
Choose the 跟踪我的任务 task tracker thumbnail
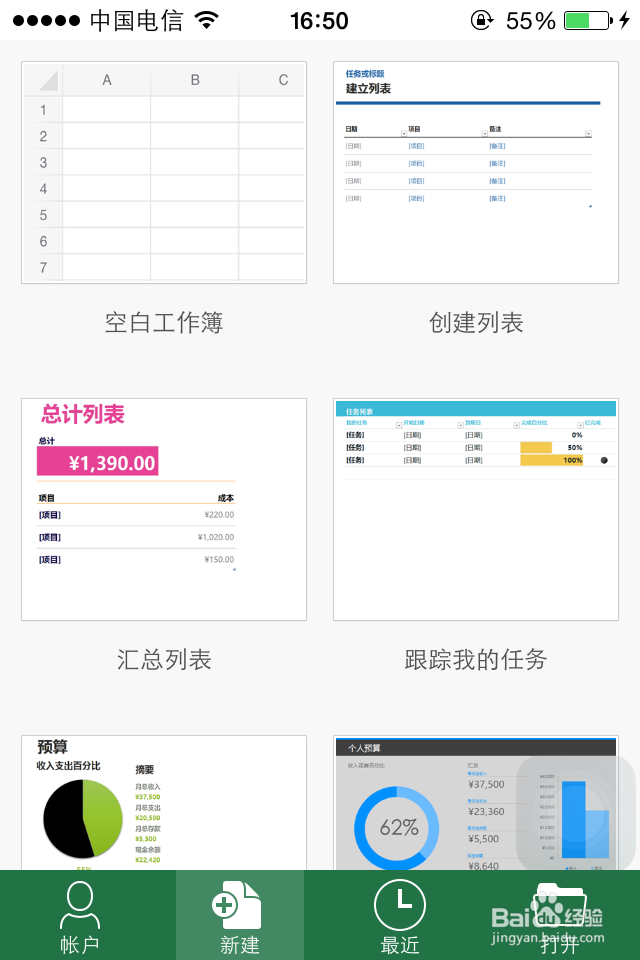click(x=476, y=509)
